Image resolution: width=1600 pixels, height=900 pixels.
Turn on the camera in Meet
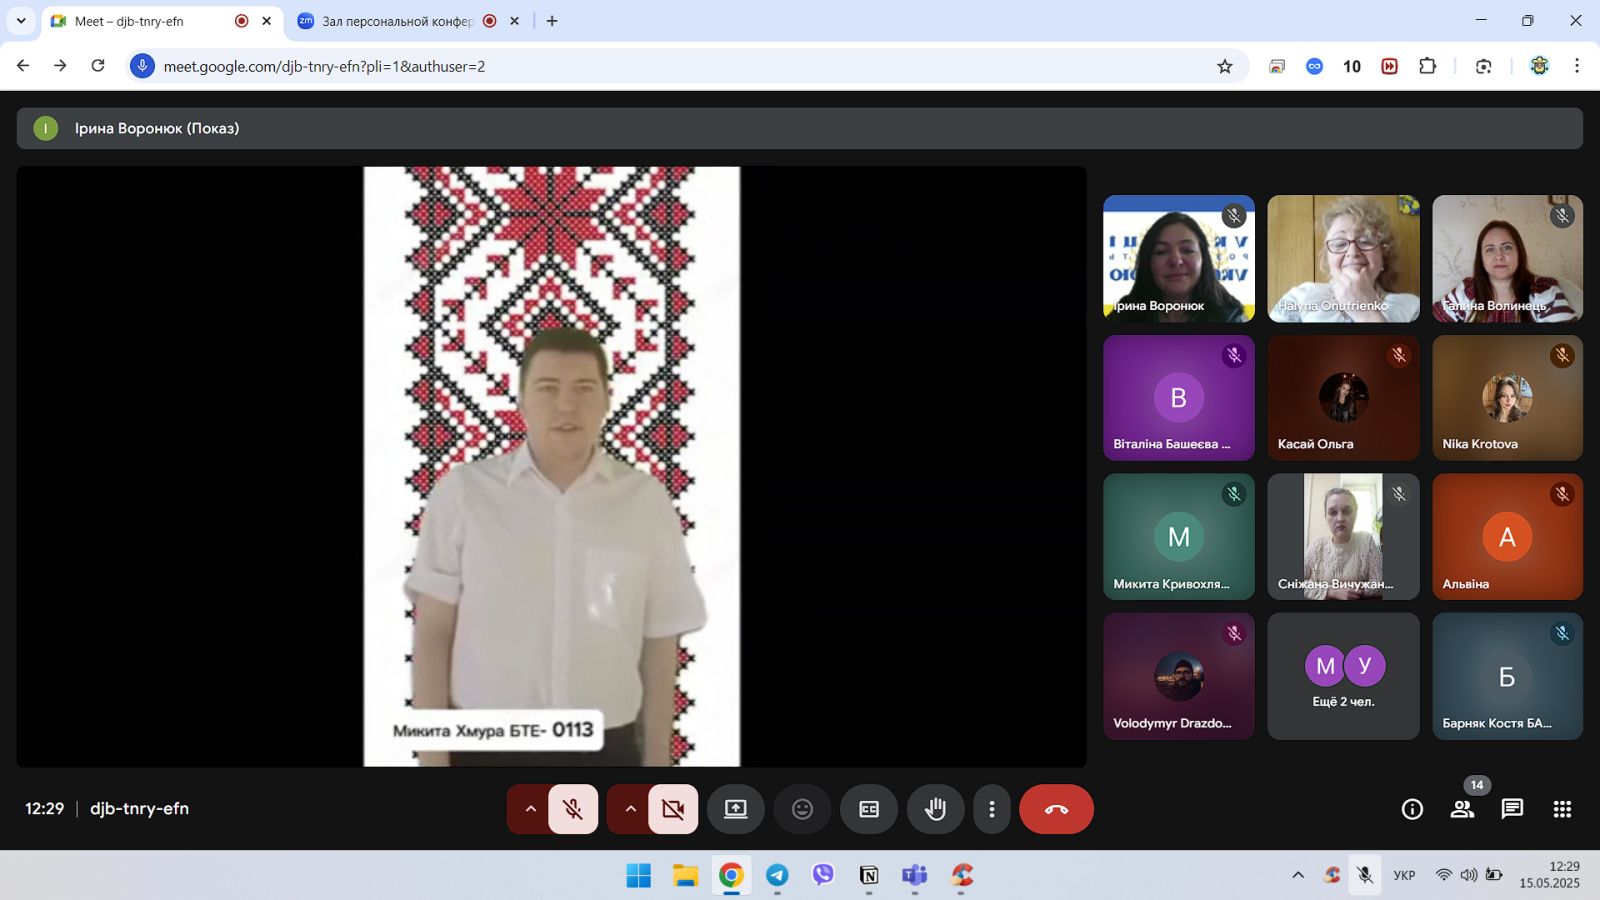click(x=673, y=809)
